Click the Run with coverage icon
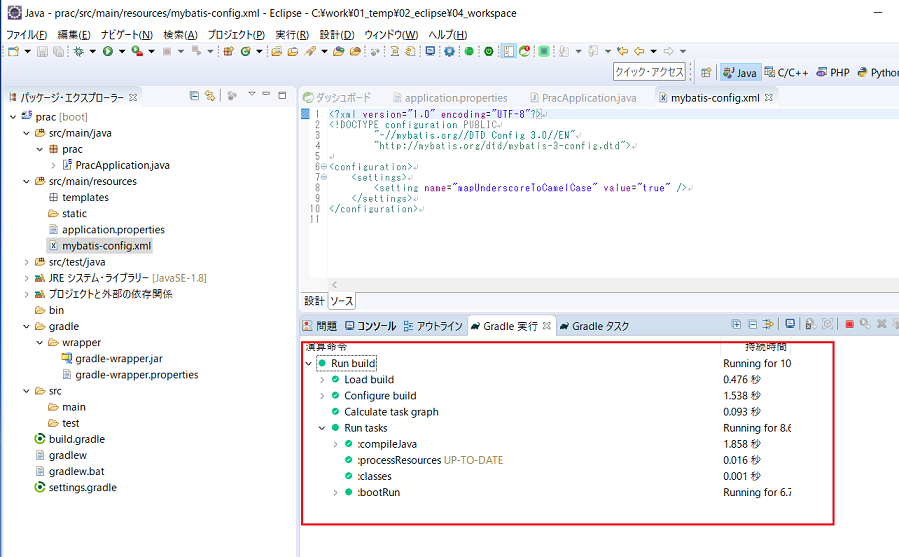Screen dimensions: 899x557 click(137, 51)
